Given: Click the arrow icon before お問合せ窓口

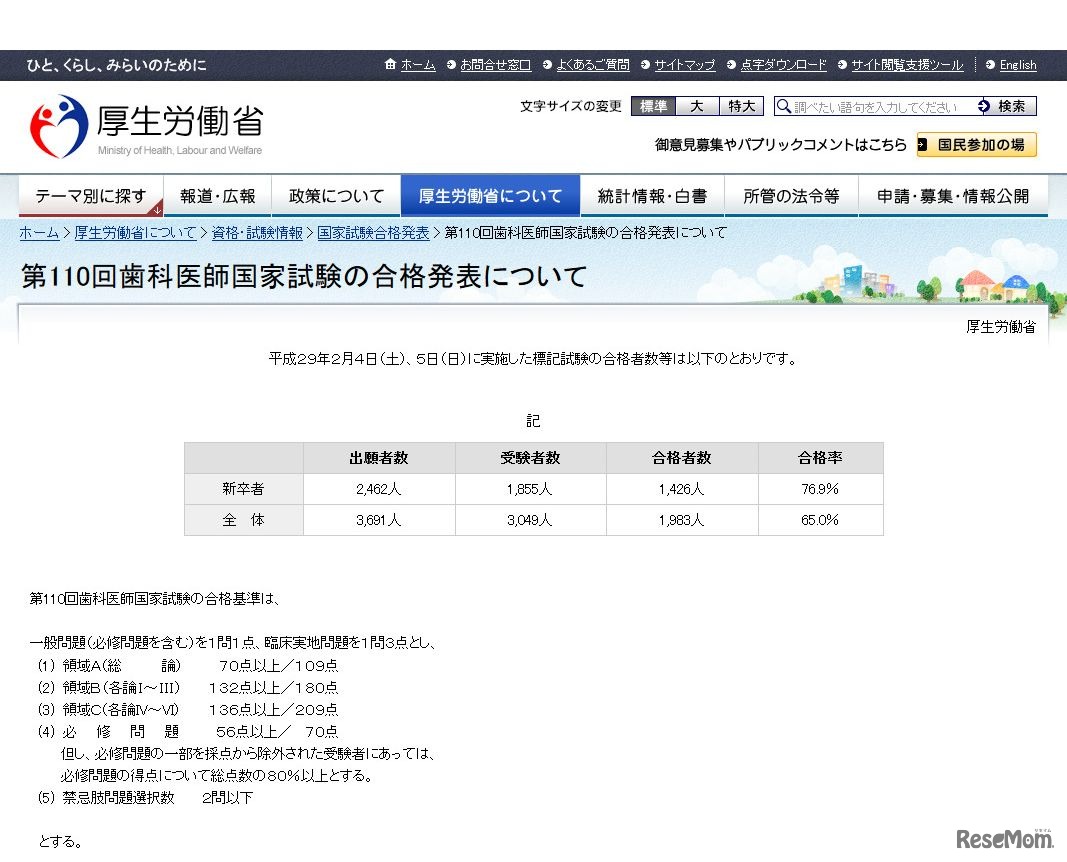Looking at the screenshot, I should (450, 65).
